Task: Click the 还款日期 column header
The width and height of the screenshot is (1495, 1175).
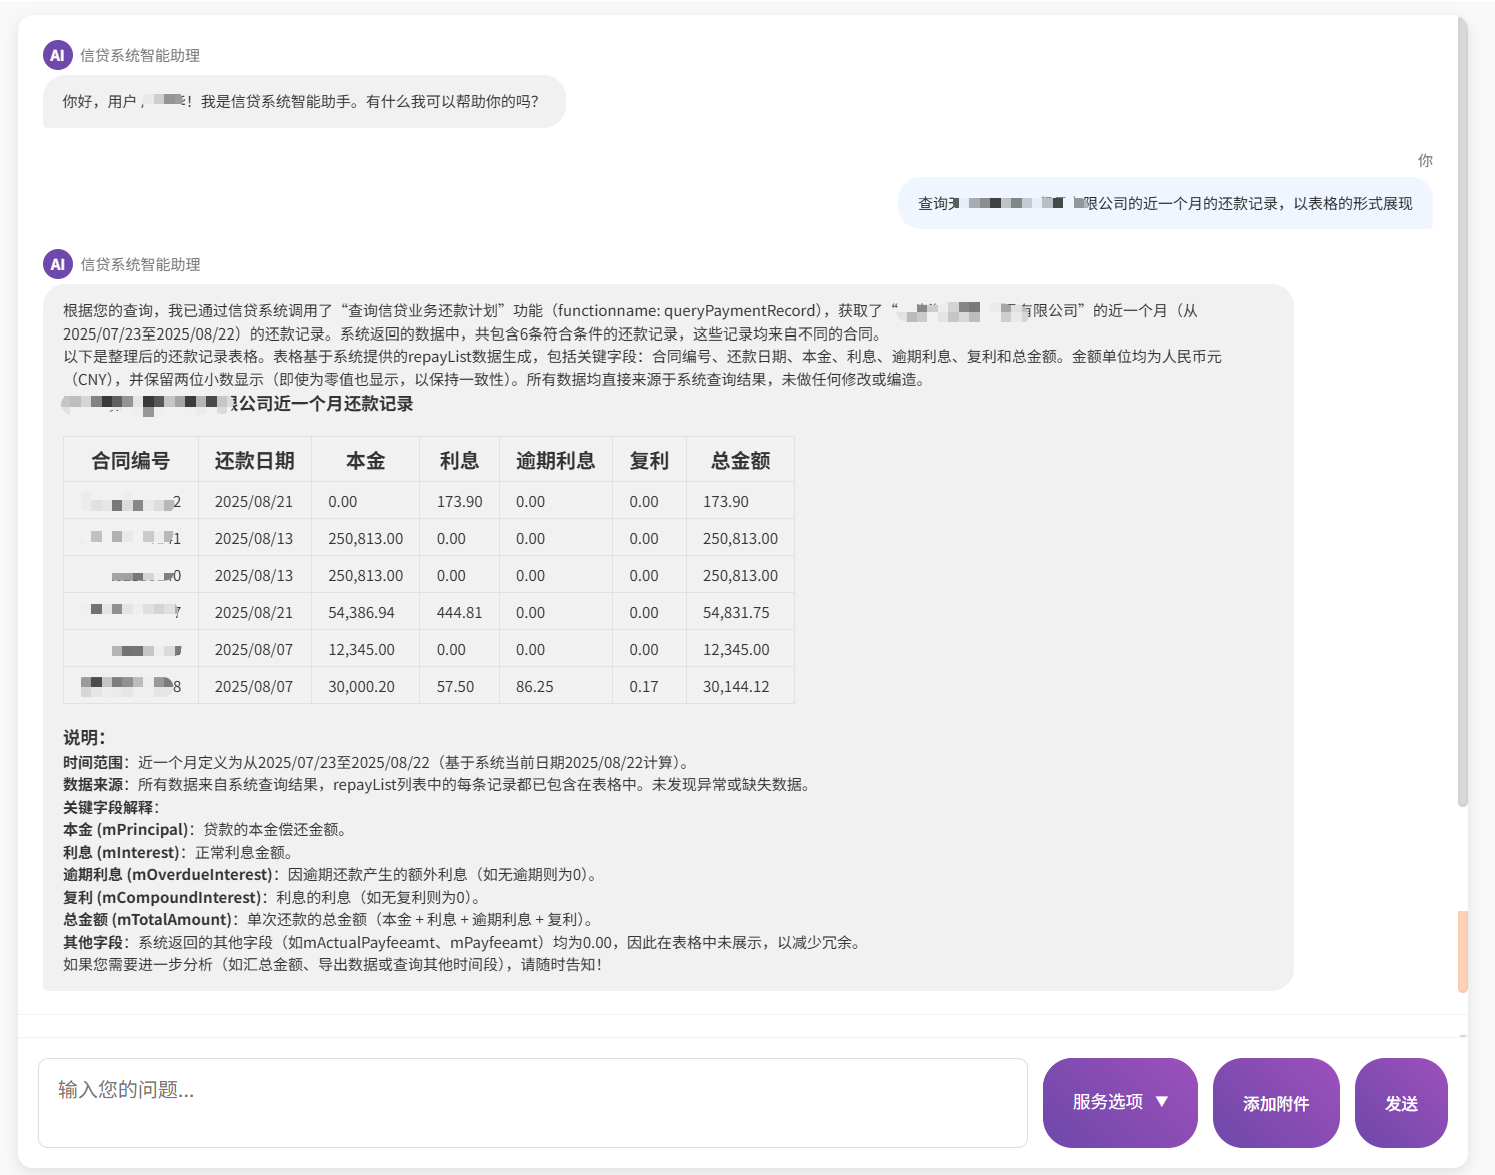Action: coord(254,460)
